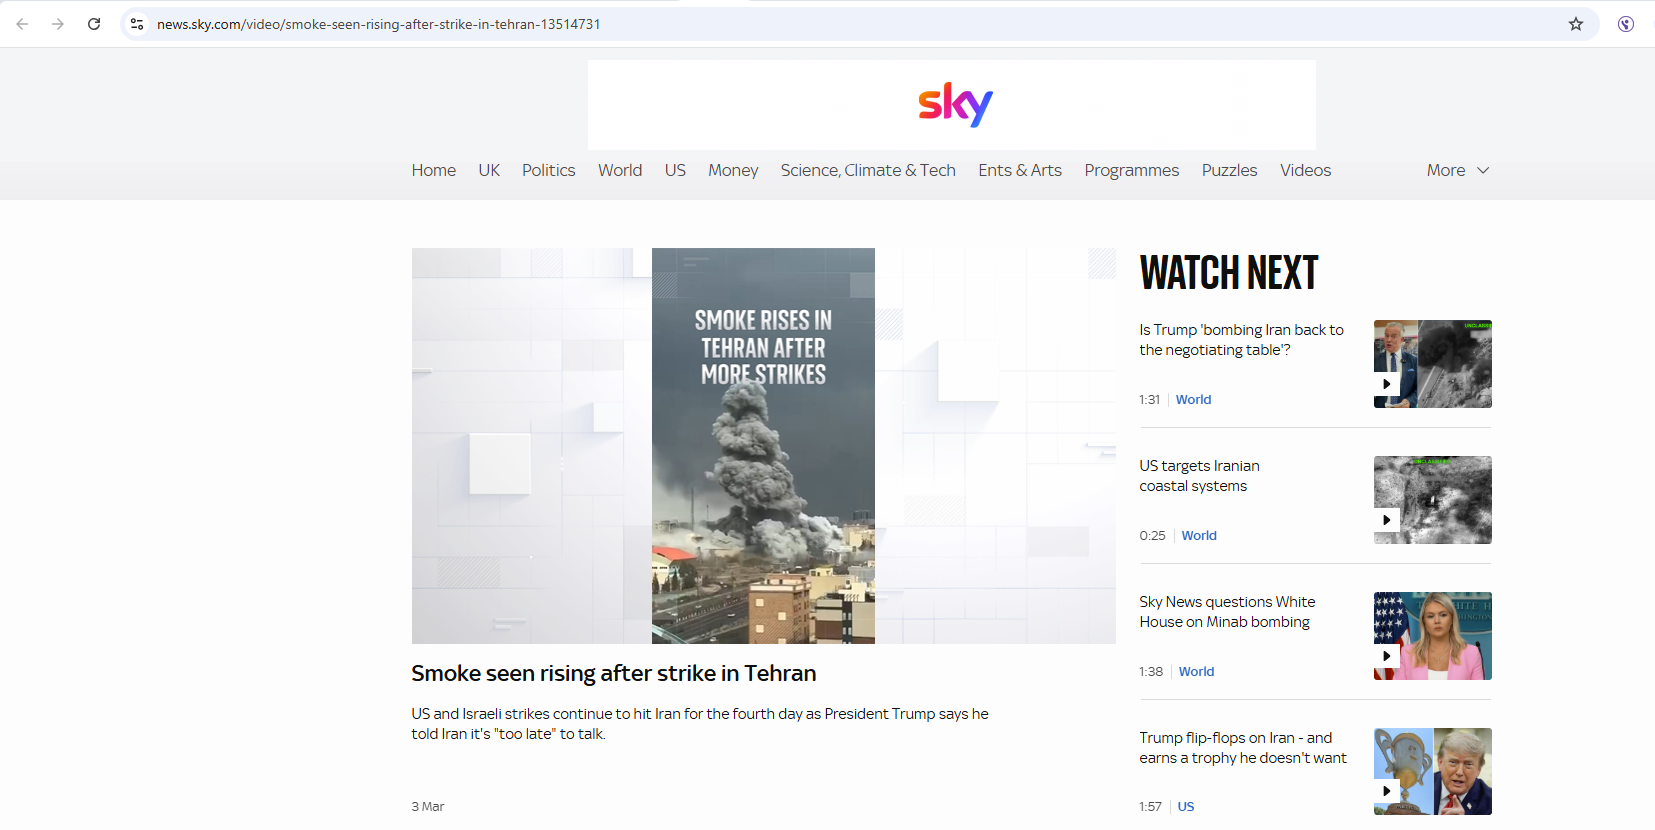Click the browser back arrow

[x=22, y=24]
